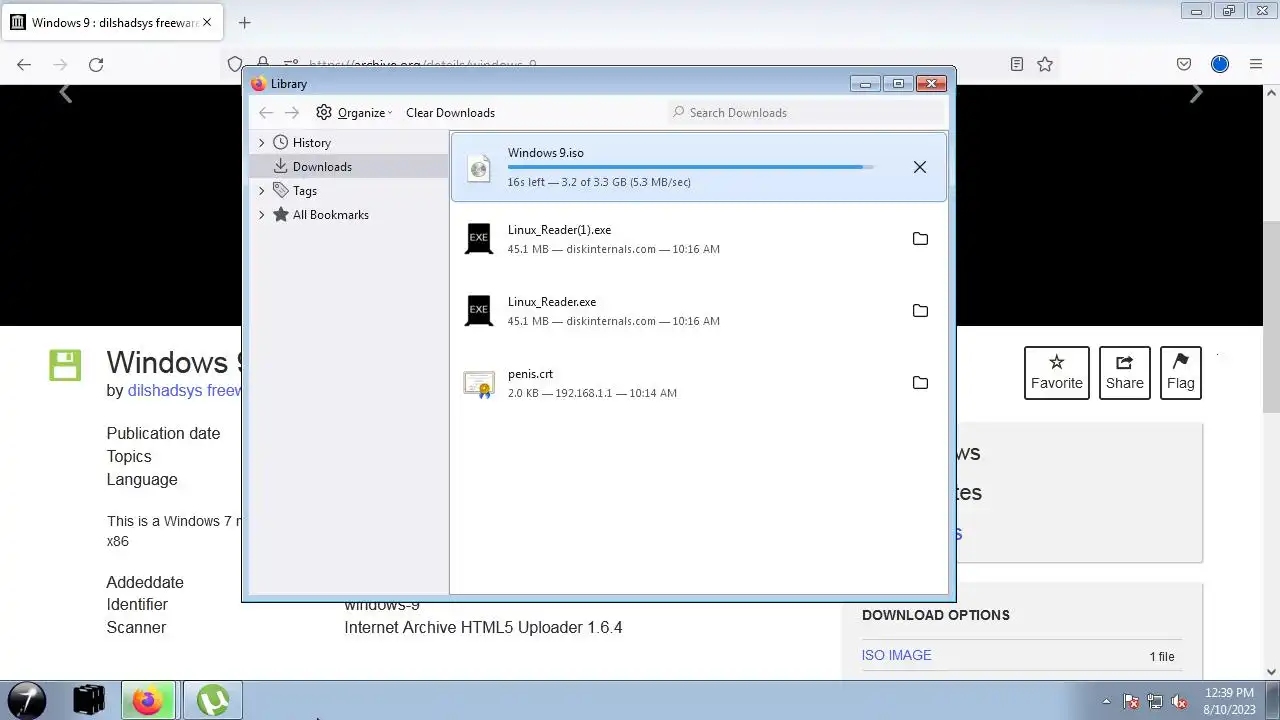Select Tags in the Library sidebar
The height and width of the screenshot is (720, 1280).
click(304, 191)
